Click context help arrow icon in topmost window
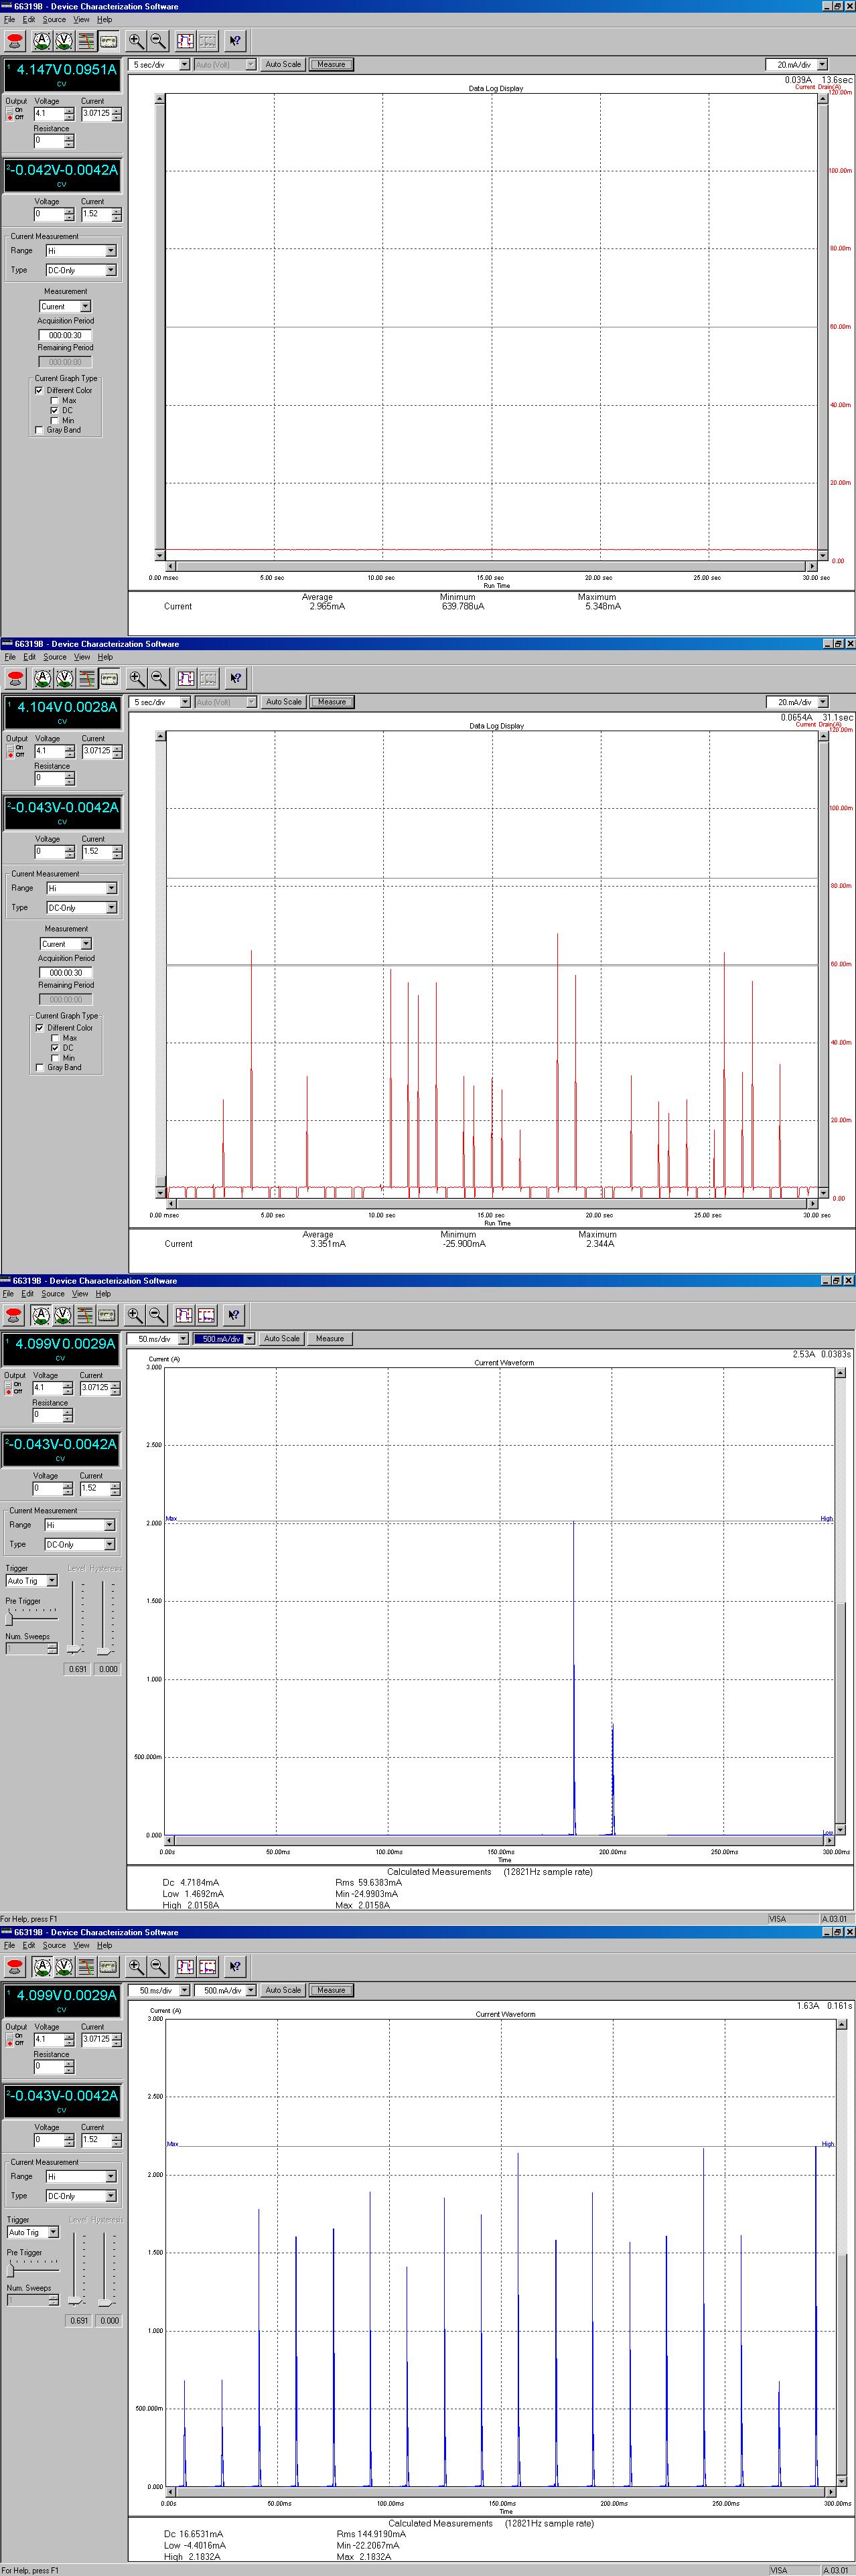 235,41
